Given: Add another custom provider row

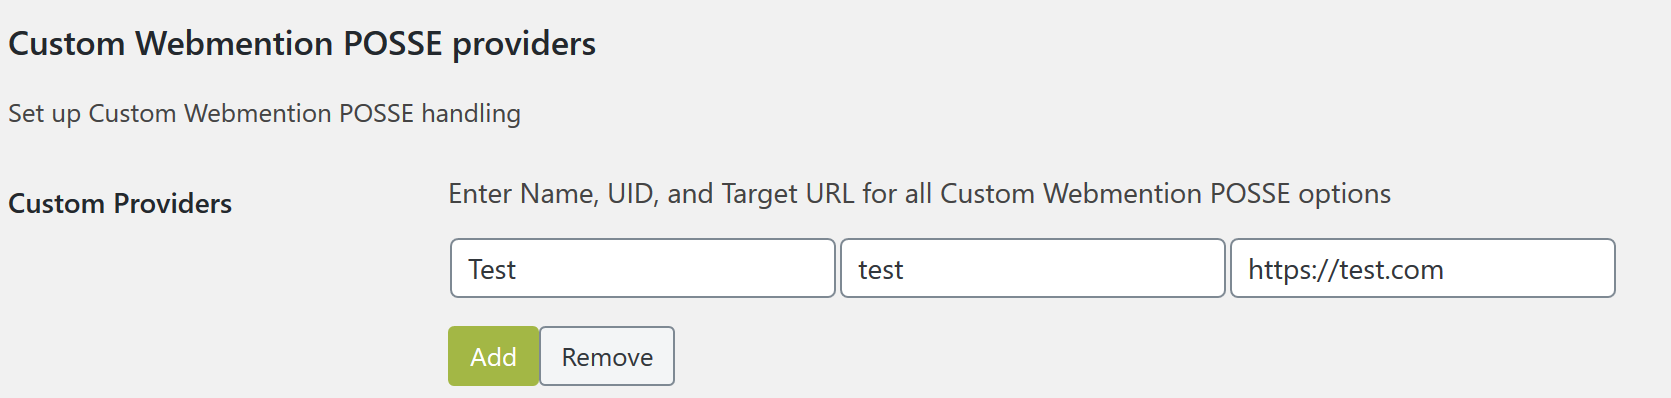Looking at the screenshot, I should pos(493,356).
